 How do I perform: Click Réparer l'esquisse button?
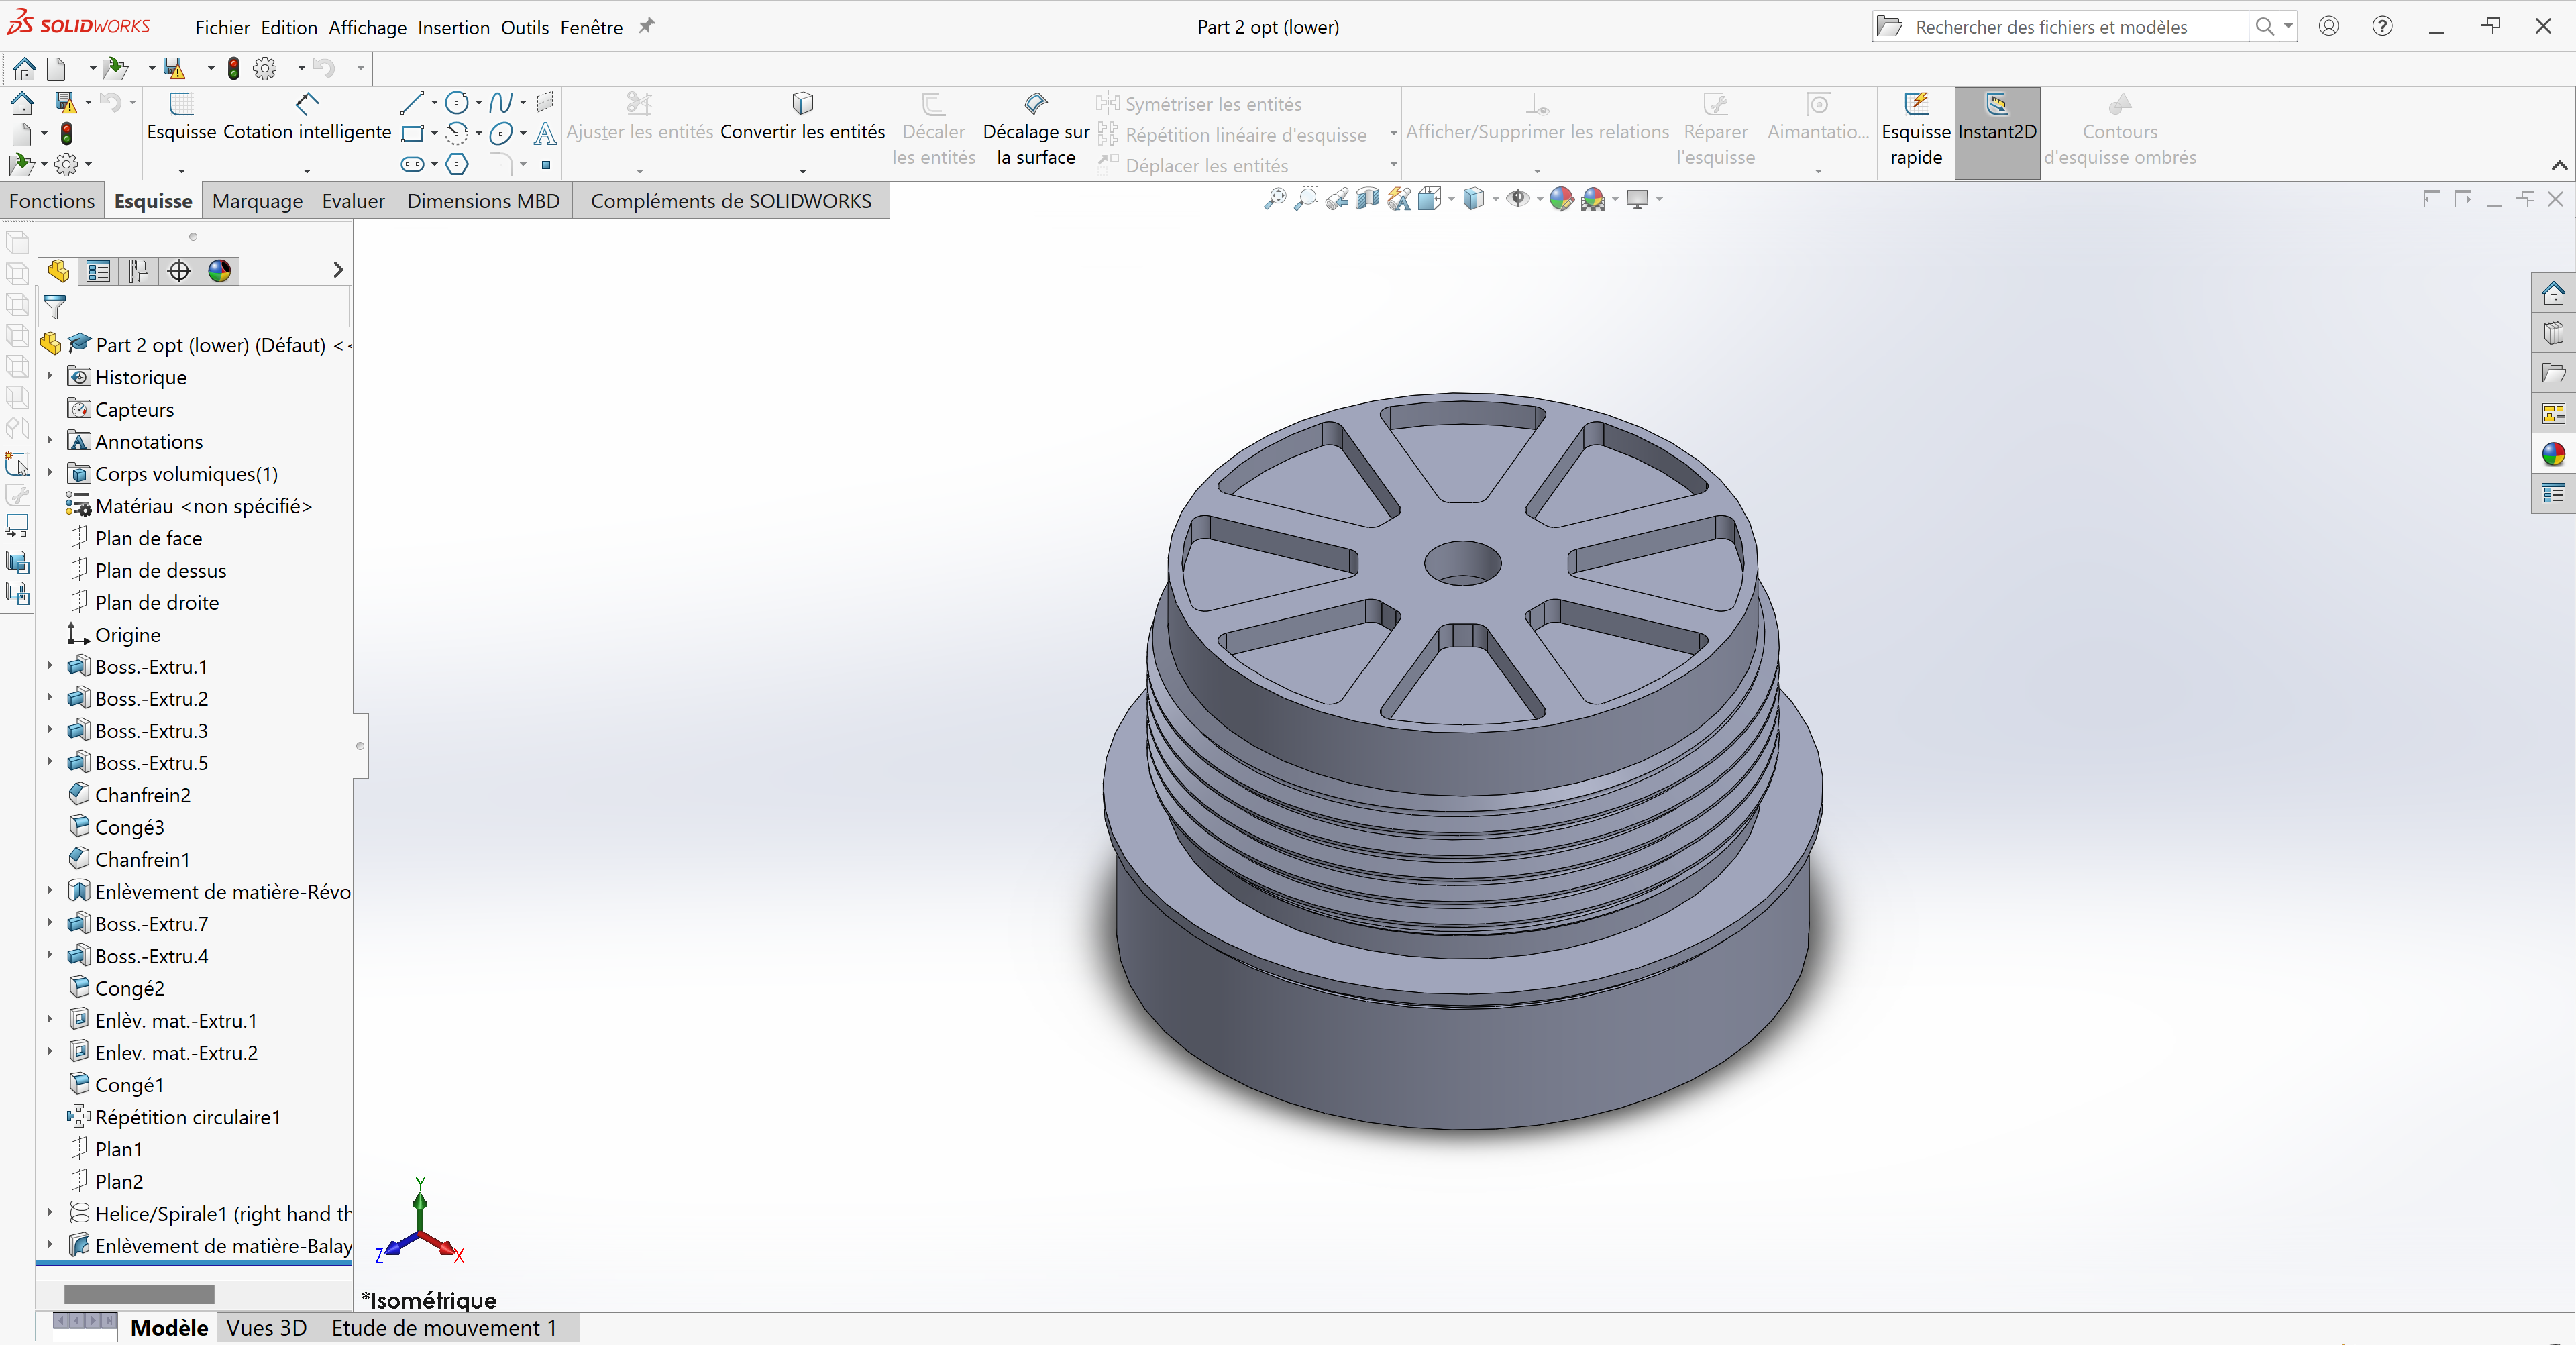1715,130
